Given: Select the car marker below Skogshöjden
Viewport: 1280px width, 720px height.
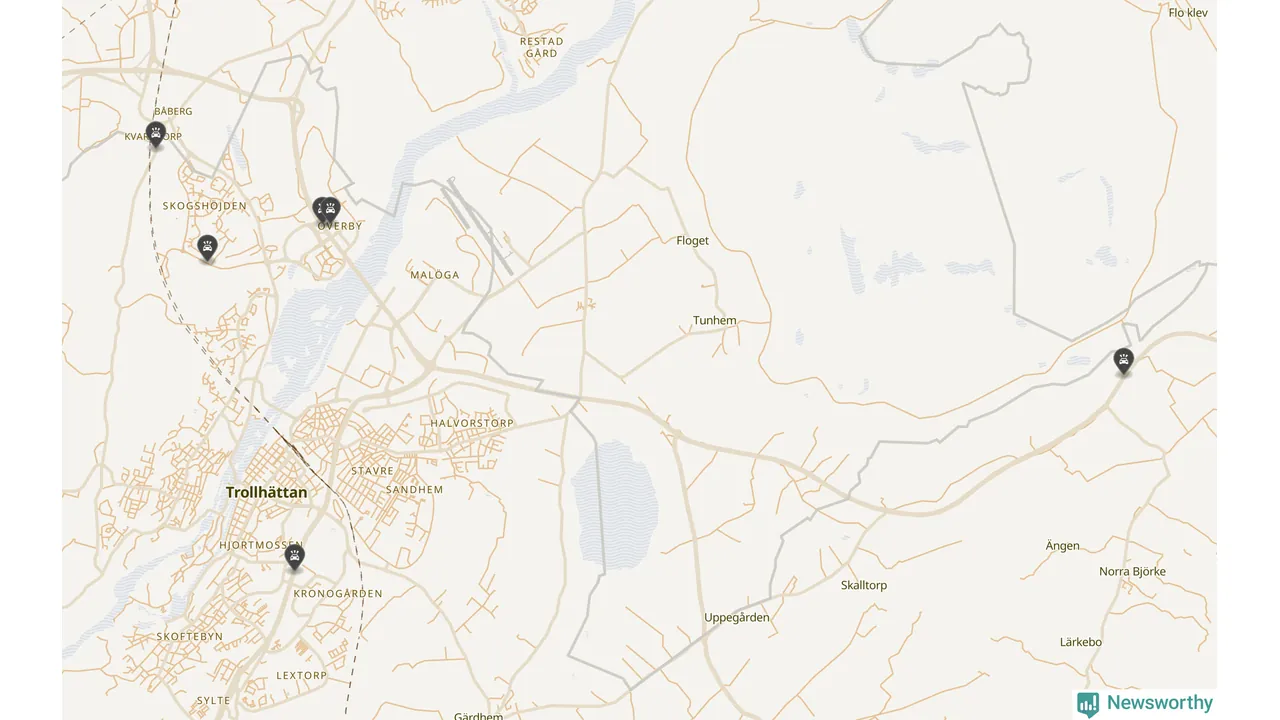Looking at the screenshot, I should click(207, 248).
